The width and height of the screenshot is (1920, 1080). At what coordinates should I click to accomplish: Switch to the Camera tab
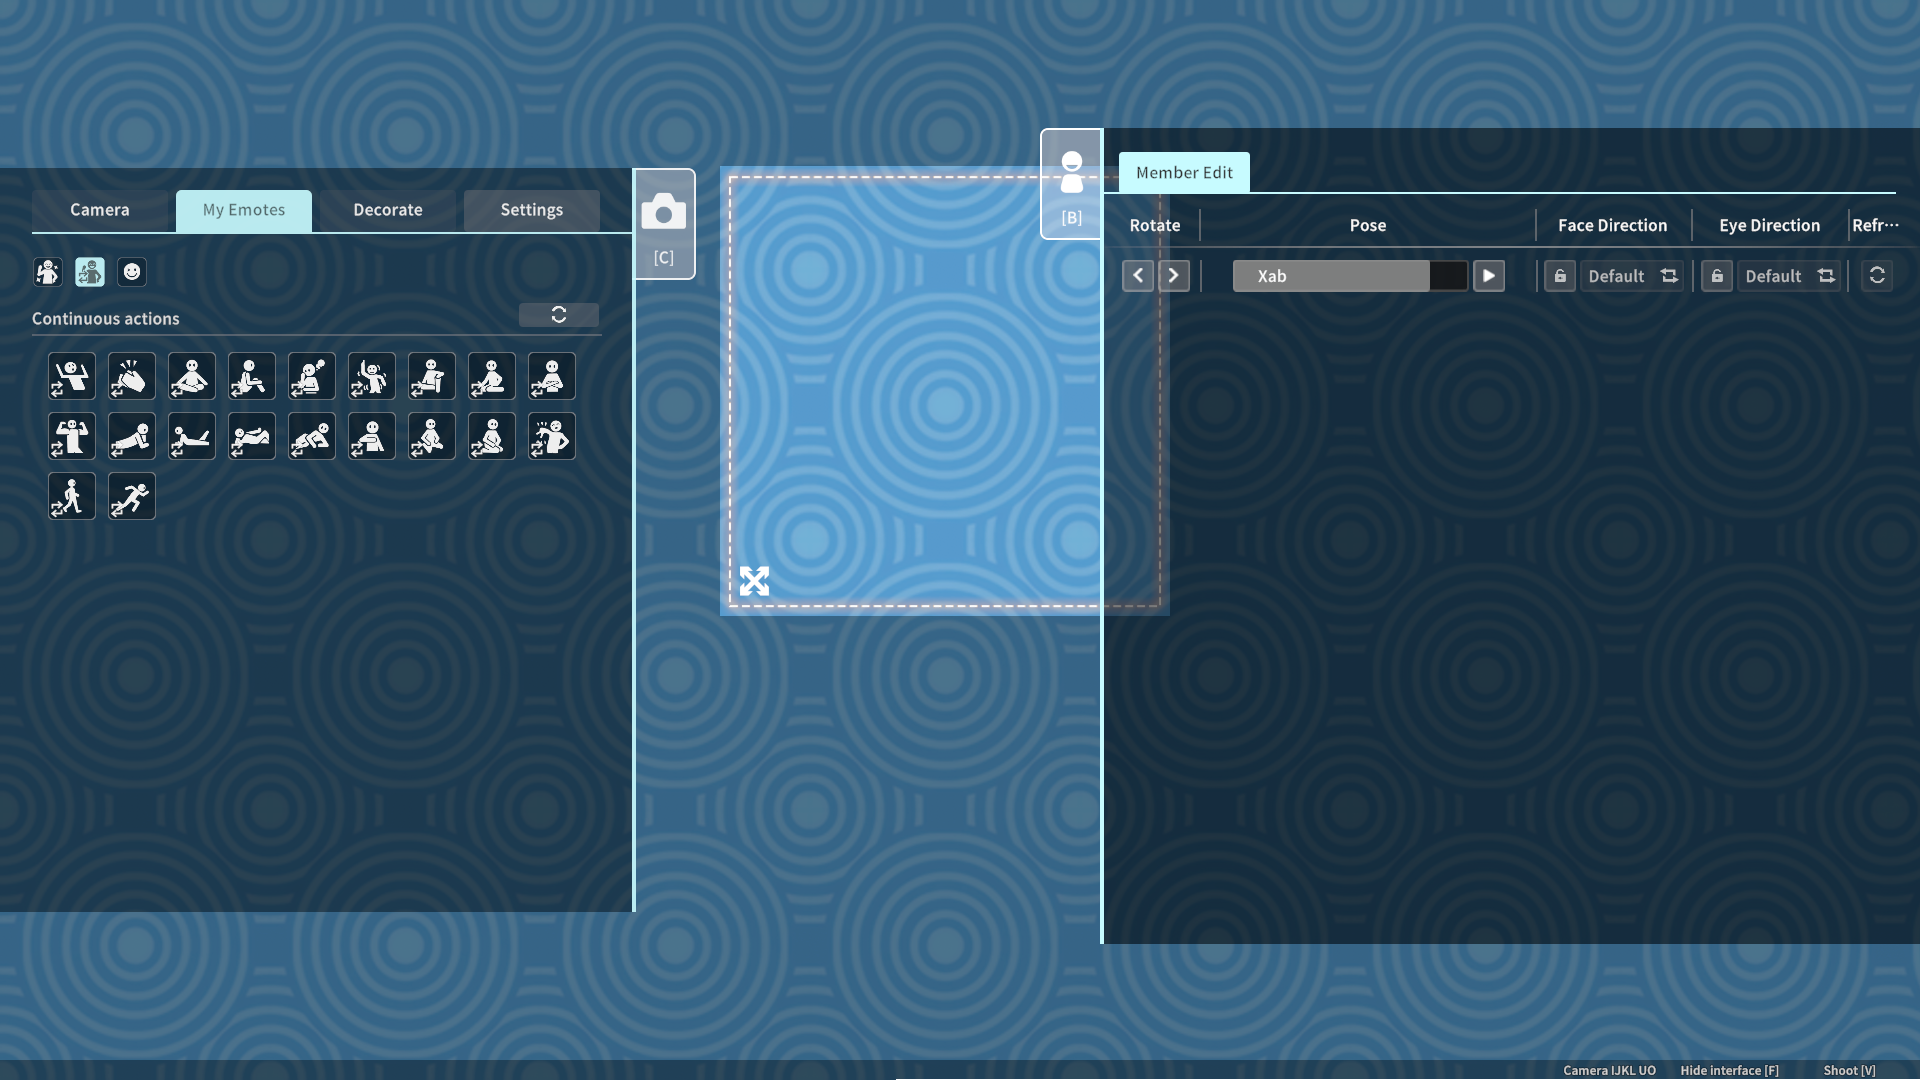coord(100,210)
